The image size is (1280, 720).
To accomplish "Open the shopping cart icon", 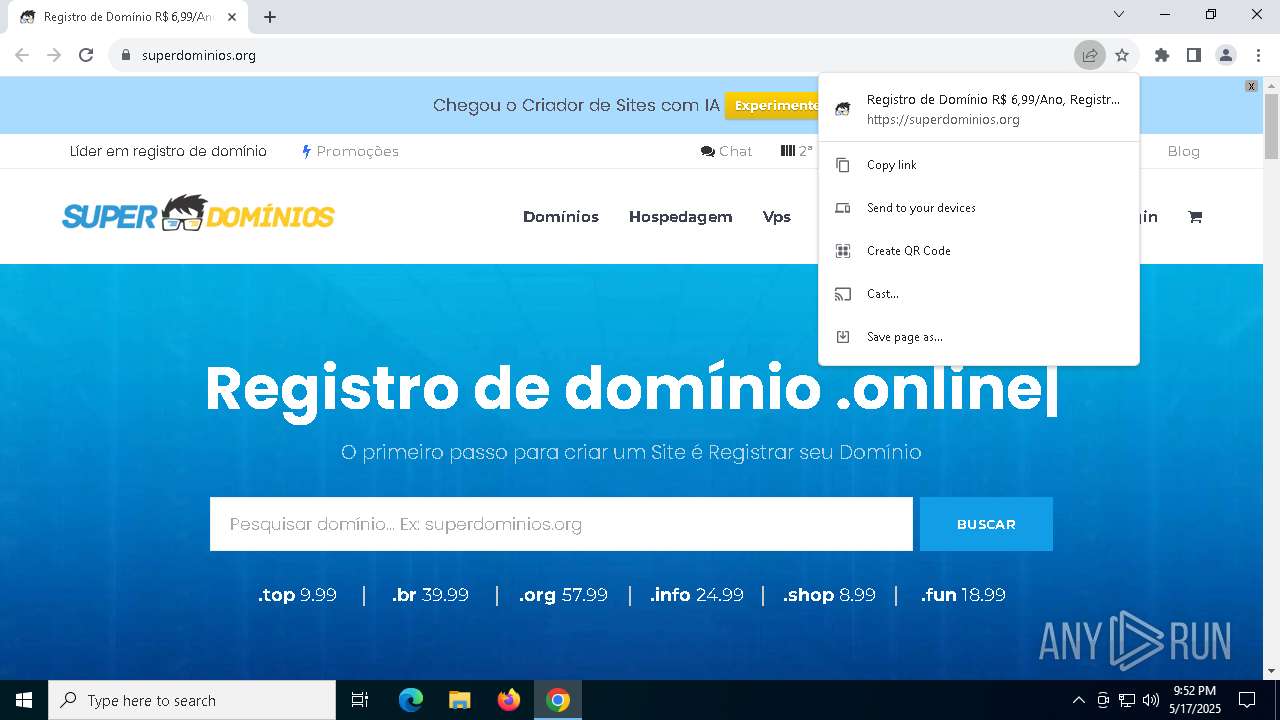I will point(1194,217).
